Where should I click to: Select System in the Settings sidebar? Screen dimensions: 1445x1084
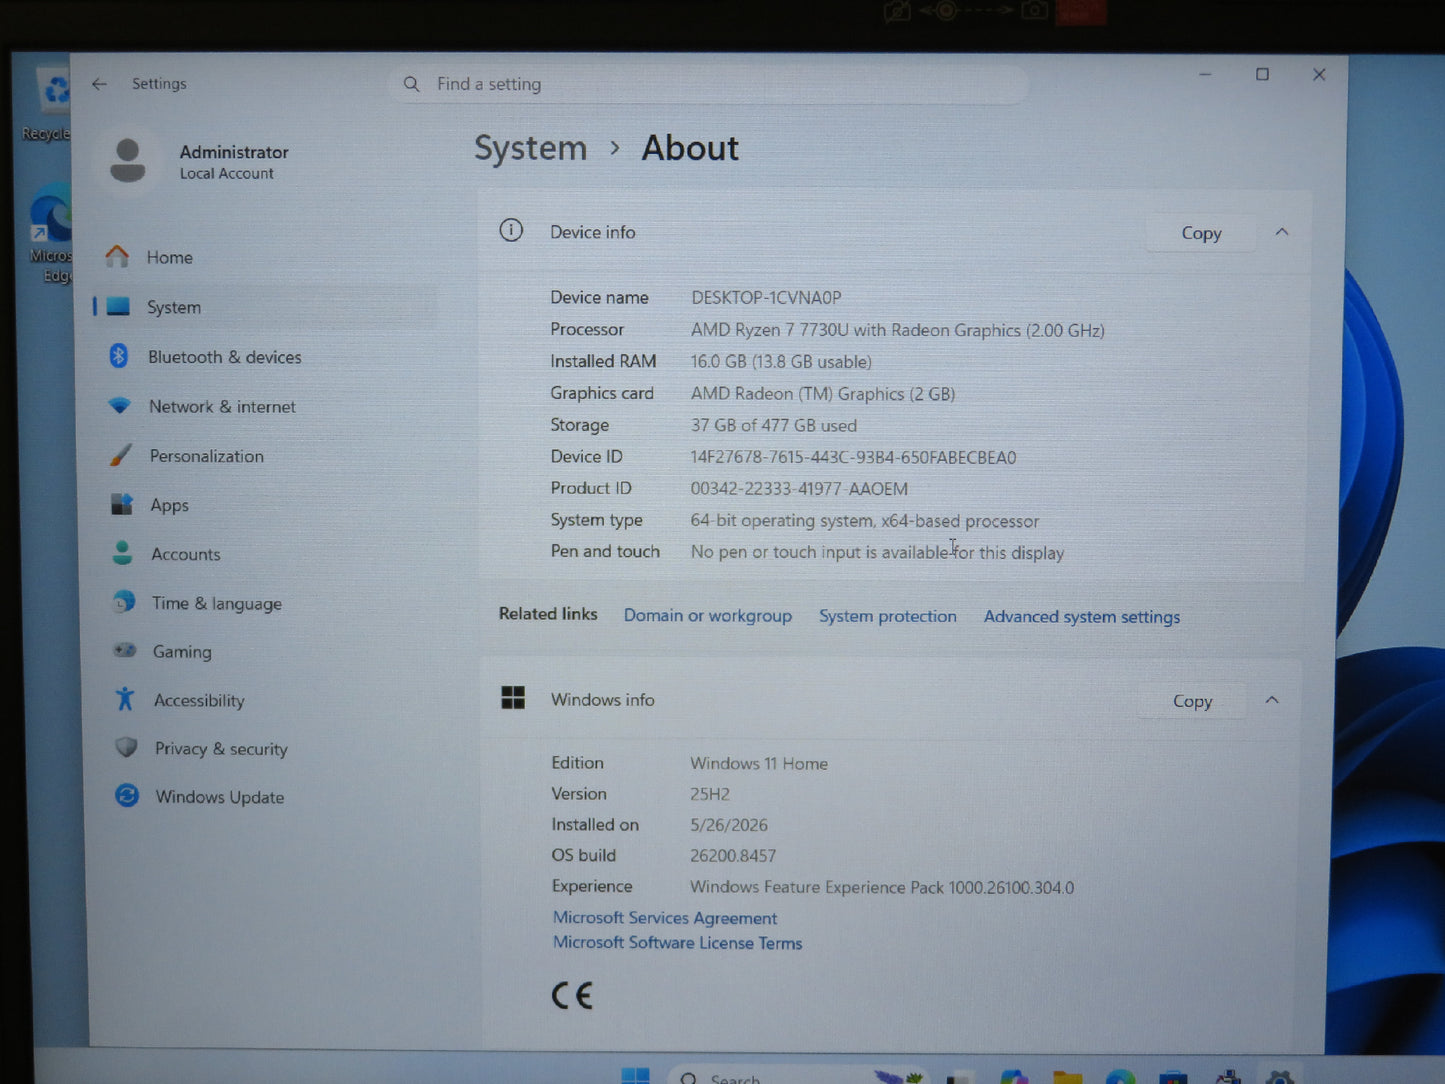click(266, 307)
